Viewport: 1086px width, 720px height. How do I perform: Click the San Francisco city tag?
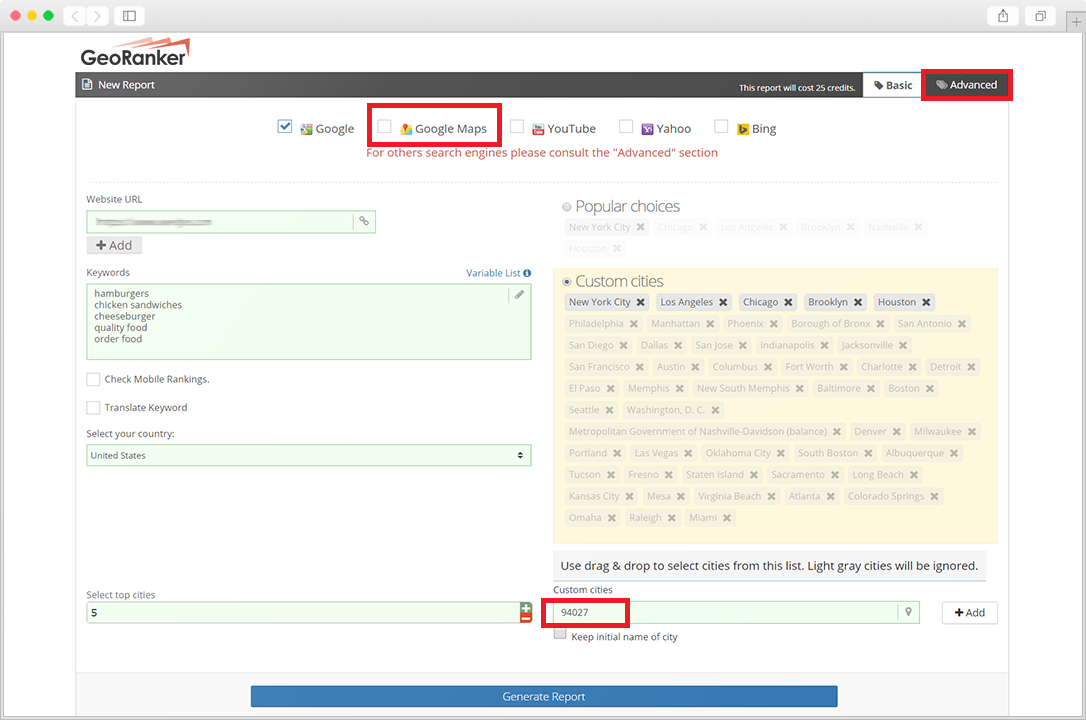pyautogui.click(x=606, y=367)
